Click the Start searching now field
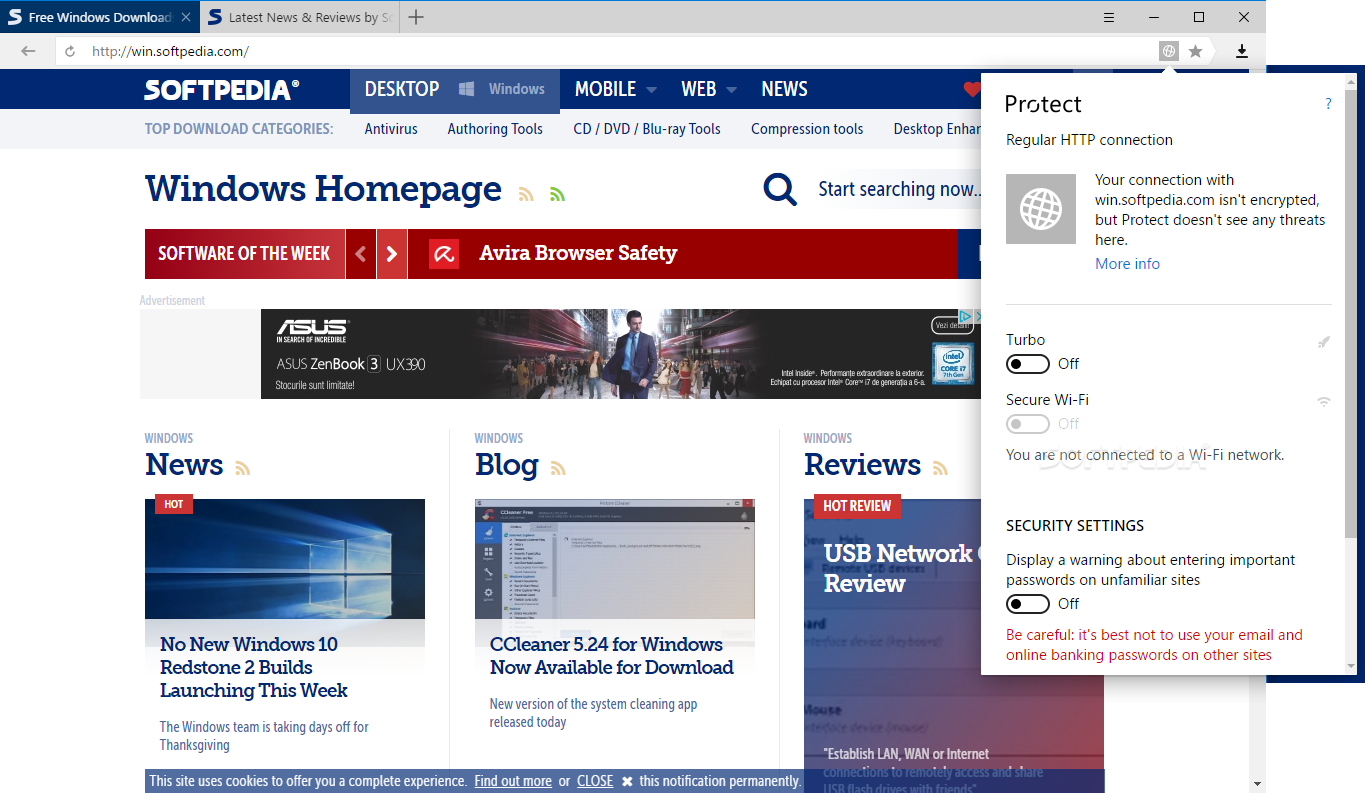The image size is (1365, 793). click(898, 189)
